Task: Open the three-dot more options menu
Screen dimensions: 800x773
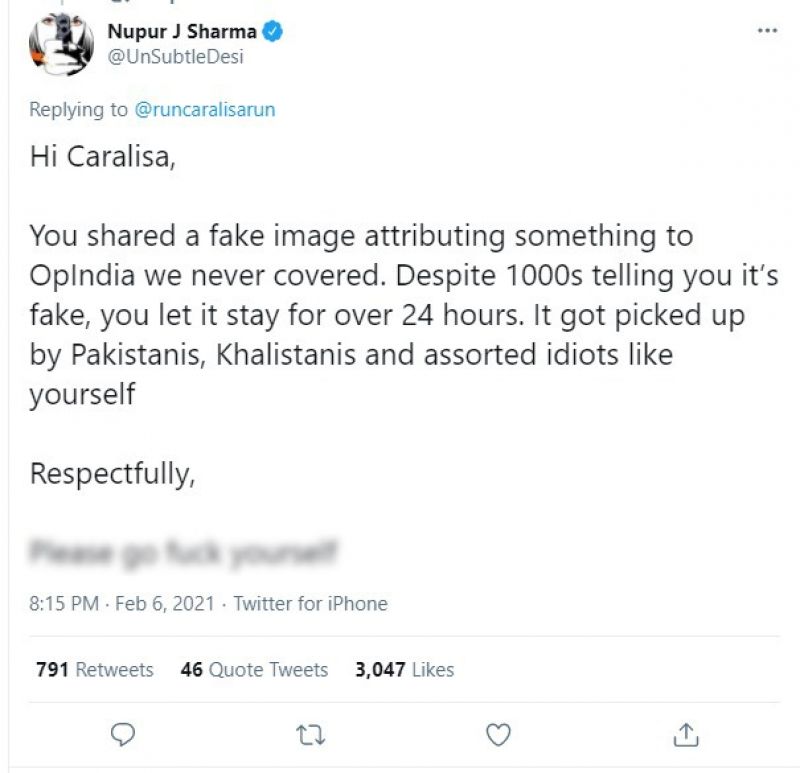Action: (x=767, y=32)
